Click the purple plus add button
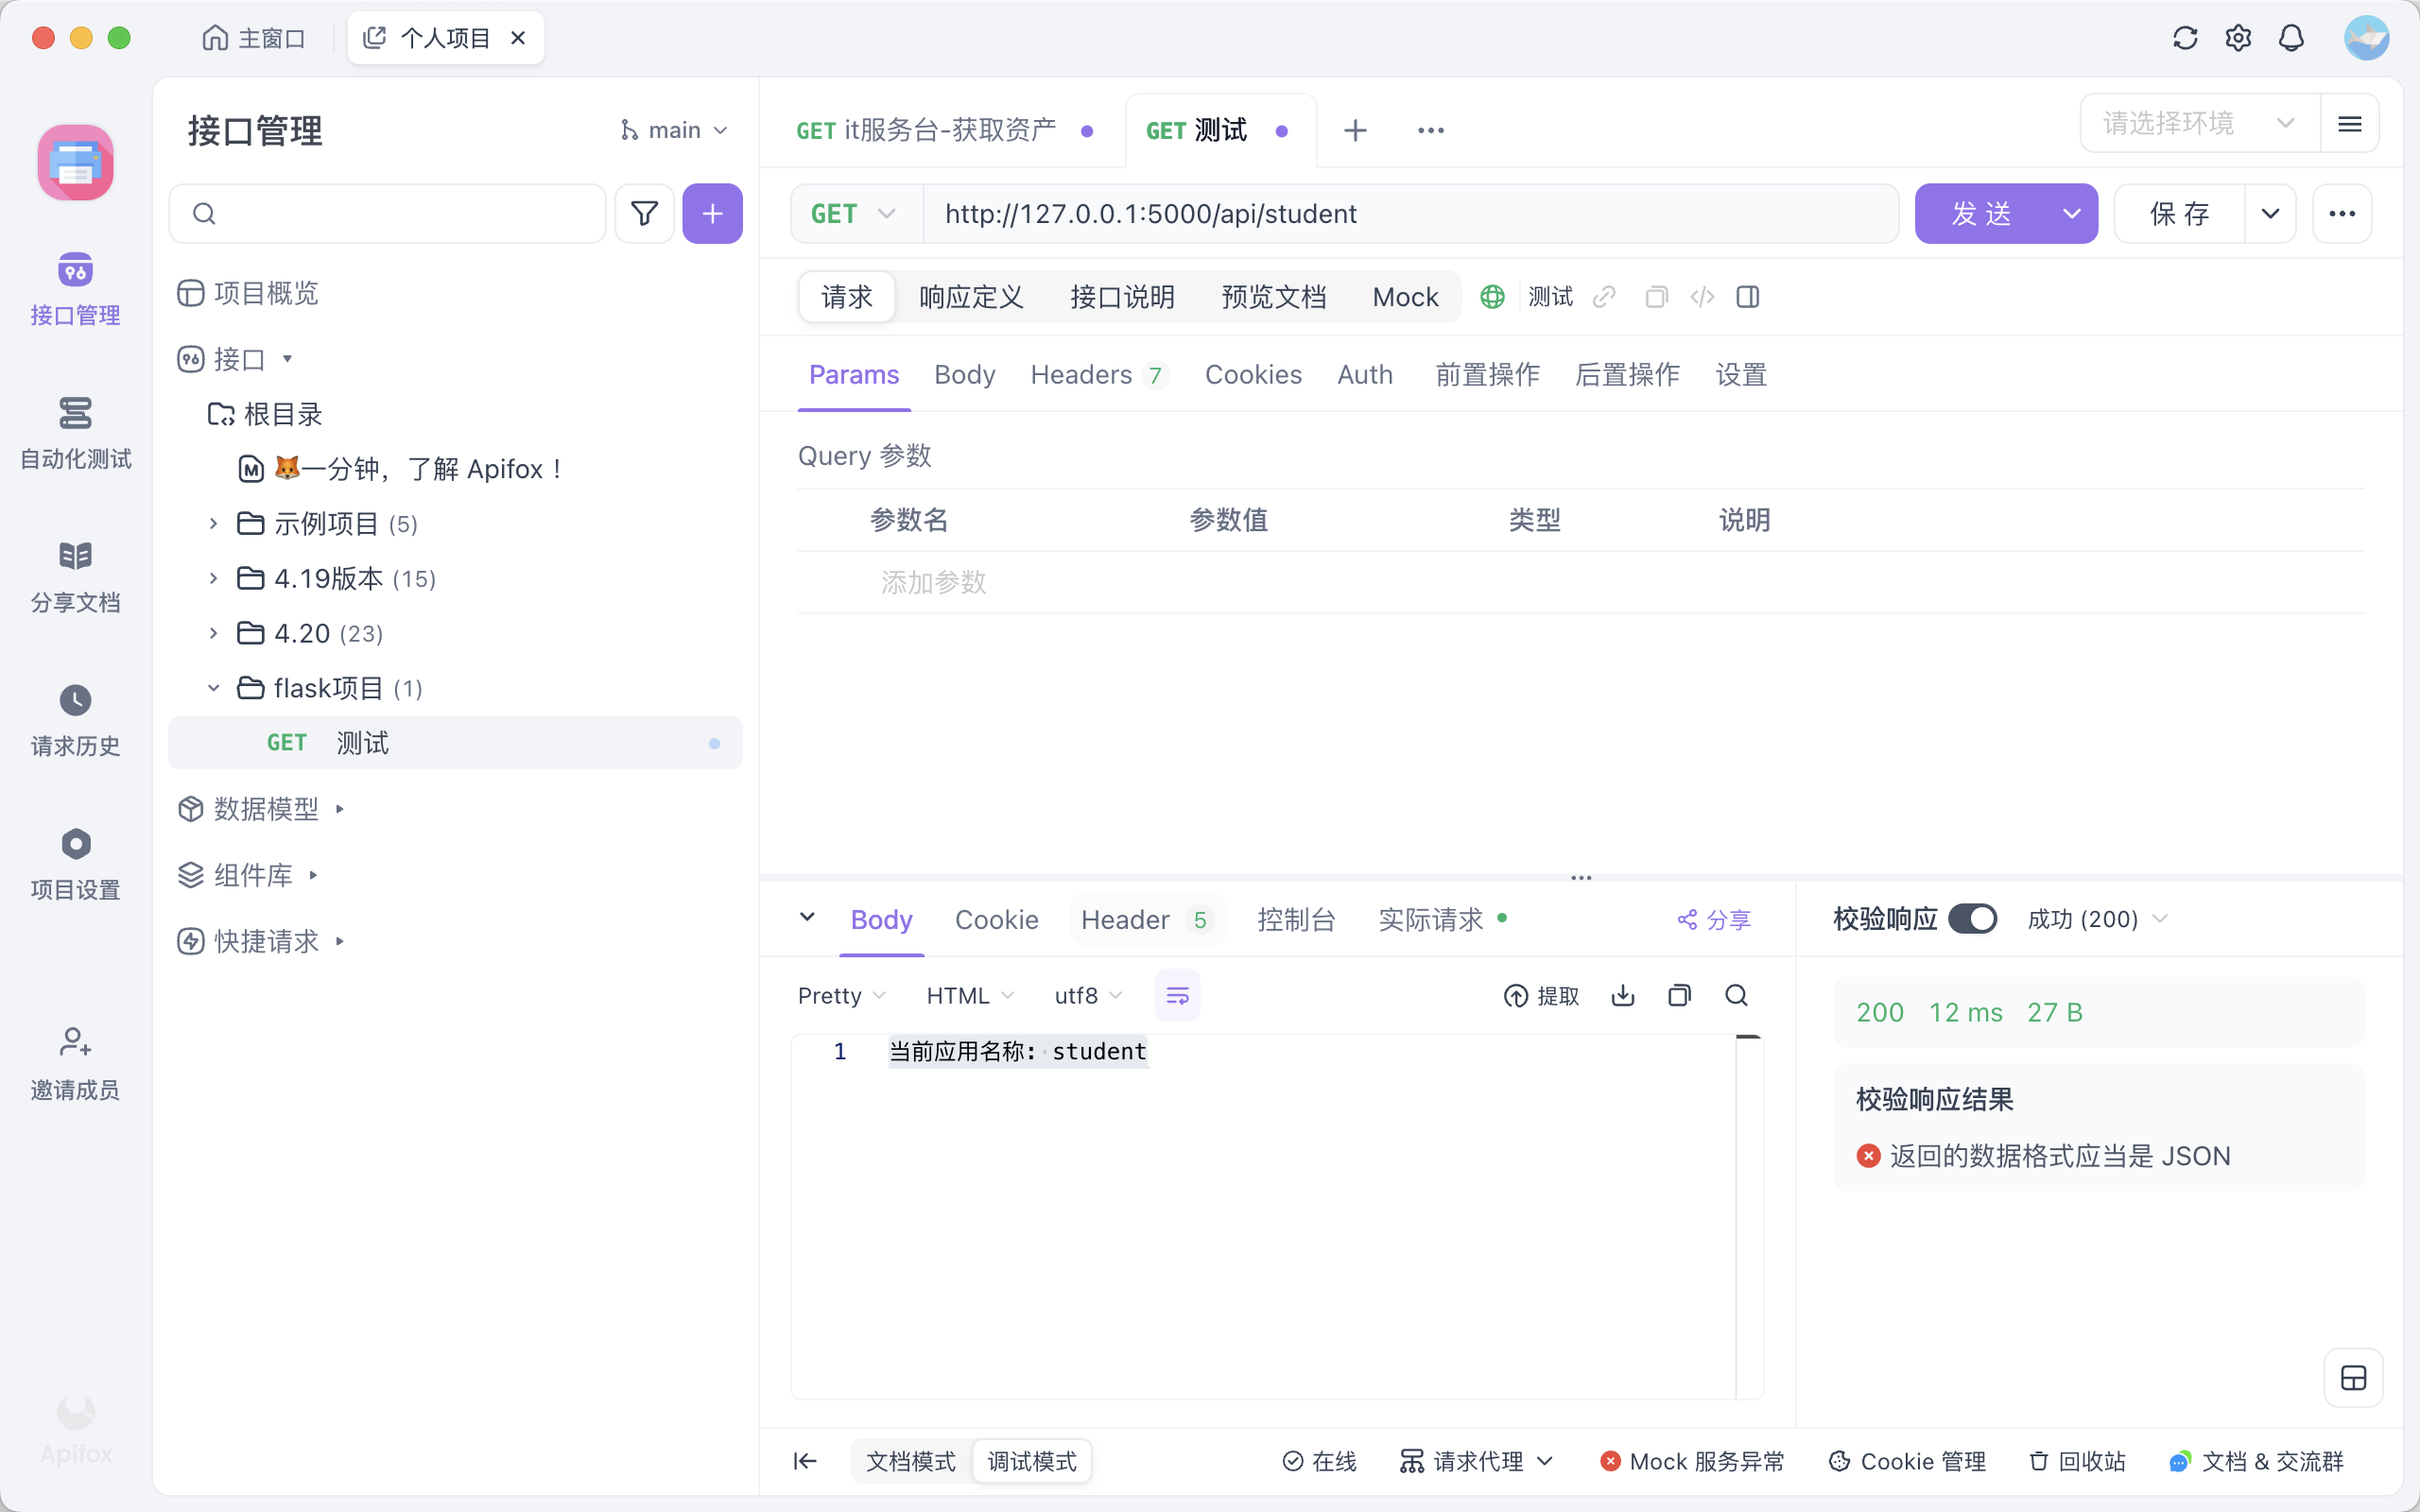The image size is (2420, 1512). coord(712,213)
